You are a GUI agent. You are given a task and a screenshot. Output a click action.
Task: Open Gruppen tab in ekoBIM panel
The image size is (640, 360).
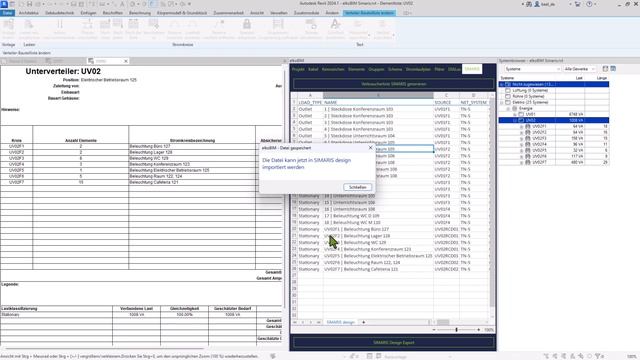click(x=376, y=69)
